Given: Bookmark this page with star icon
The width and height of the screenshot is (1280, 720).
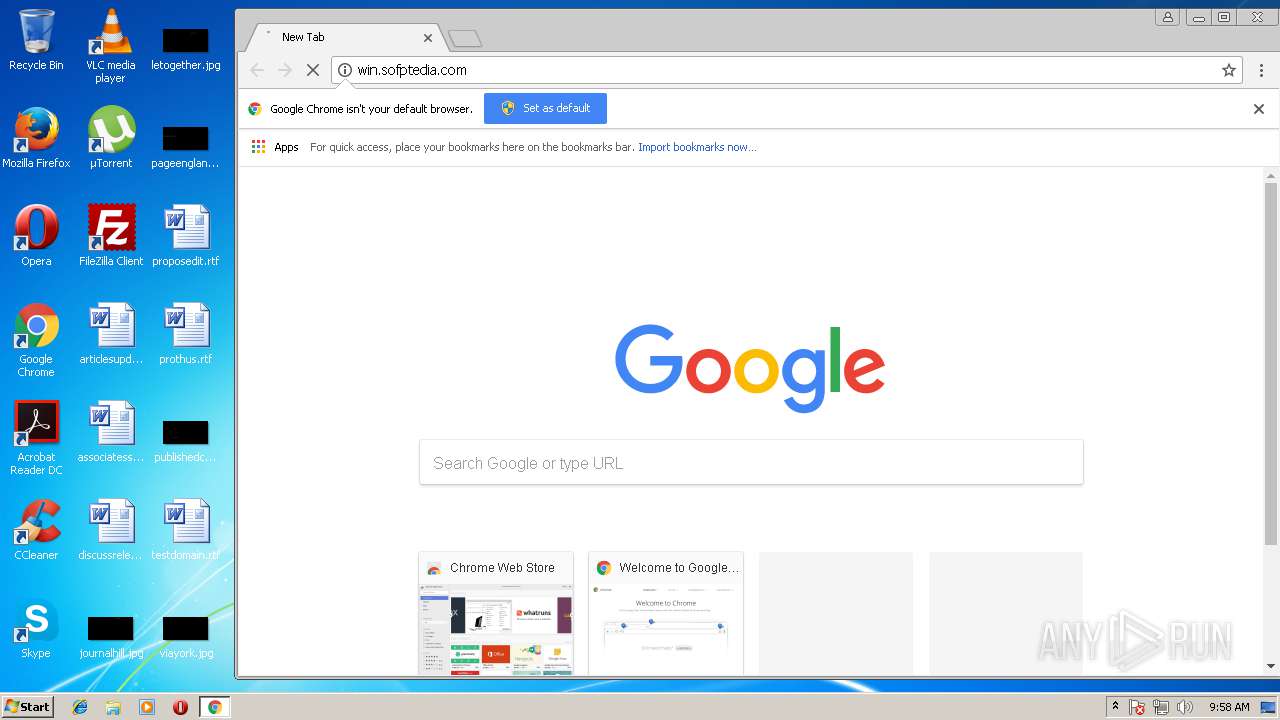Looking at the screenshot, I should (x=1229, y=70).
